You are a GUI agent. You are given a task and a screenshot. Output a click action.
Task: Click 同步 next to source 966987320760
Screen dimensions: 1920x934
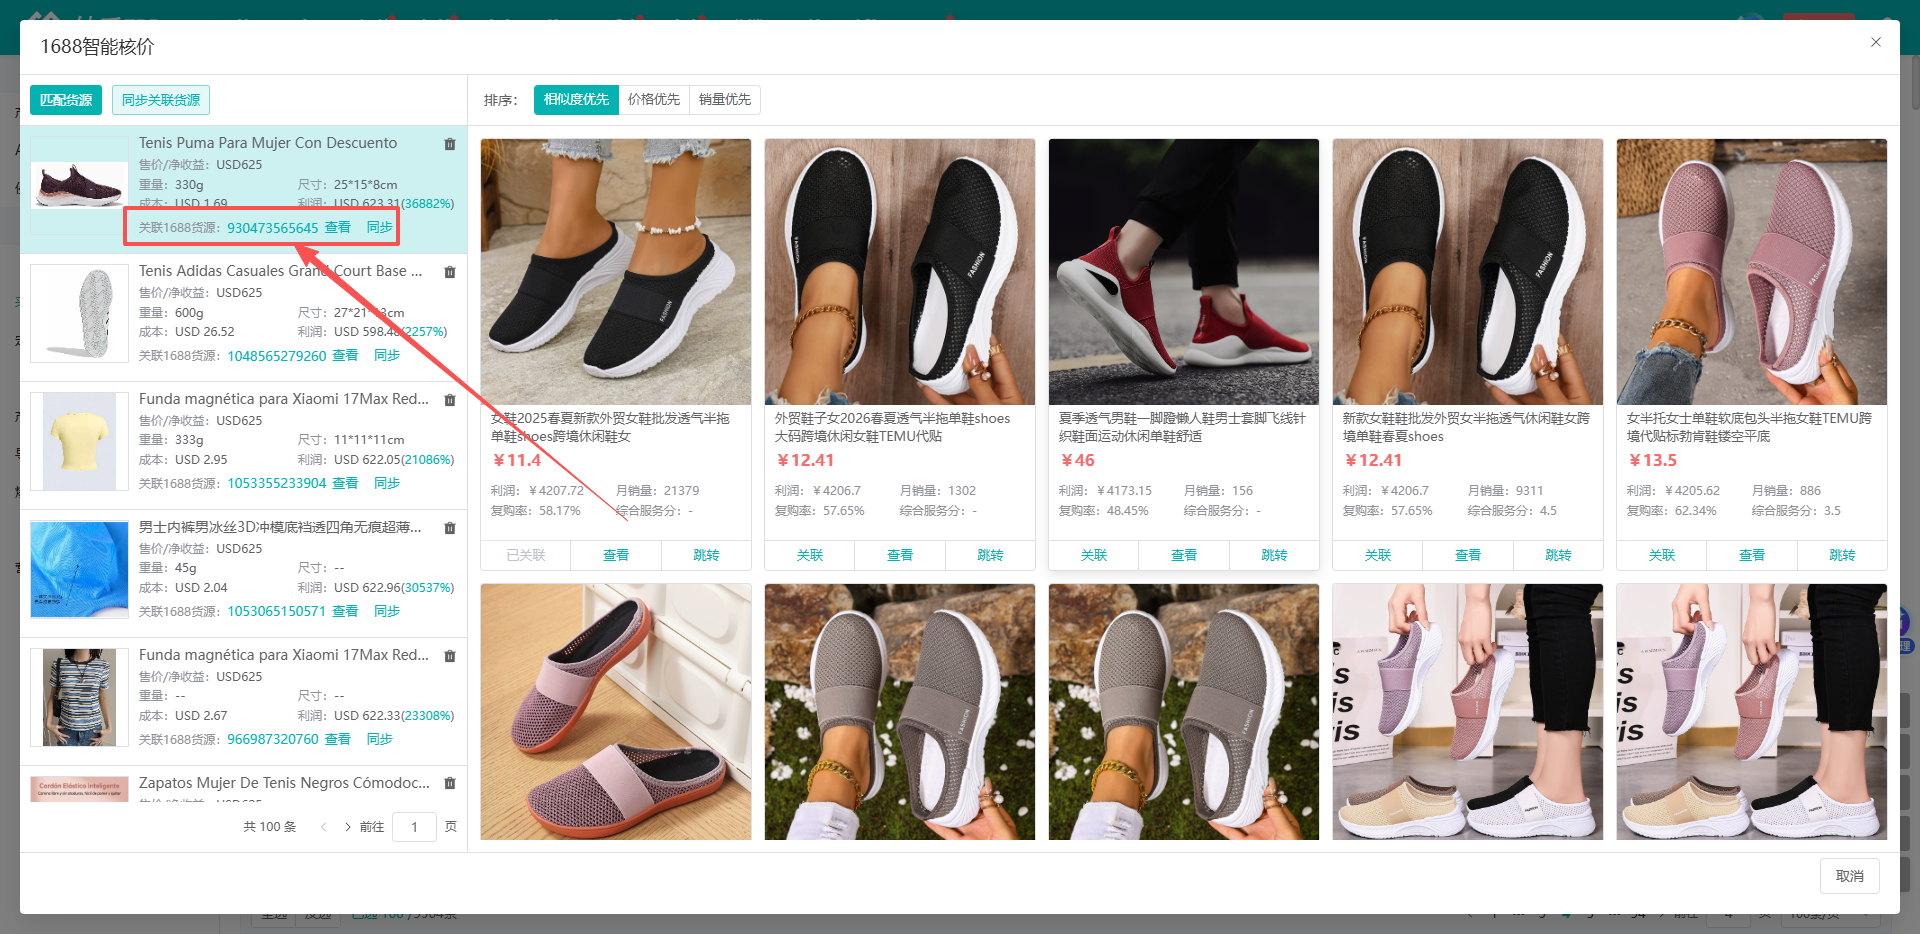click(x=380, y=740)
